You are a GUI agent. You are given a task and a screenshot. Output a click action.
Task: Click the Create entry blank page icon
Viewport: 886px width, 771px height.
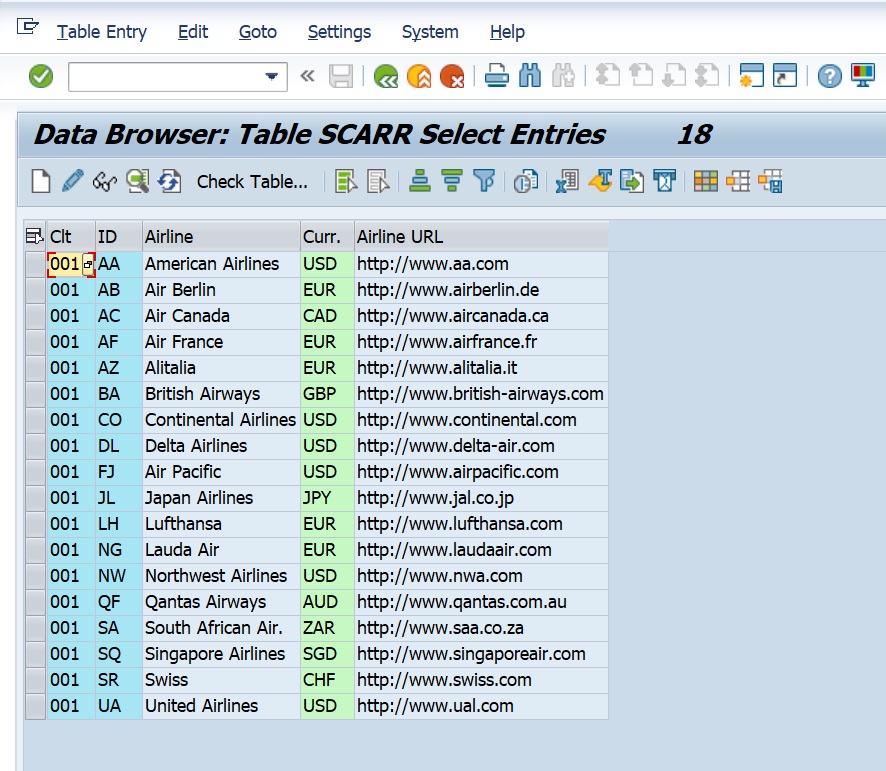41,181
